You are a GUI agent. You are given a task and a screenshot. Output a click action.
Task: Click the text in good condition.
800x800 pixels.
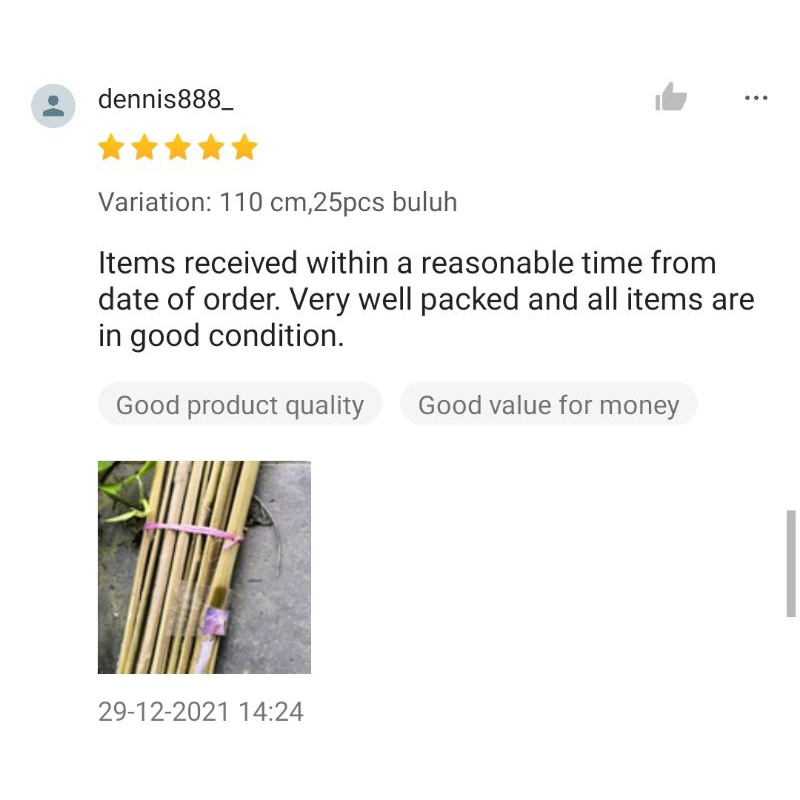click(221, 336)
